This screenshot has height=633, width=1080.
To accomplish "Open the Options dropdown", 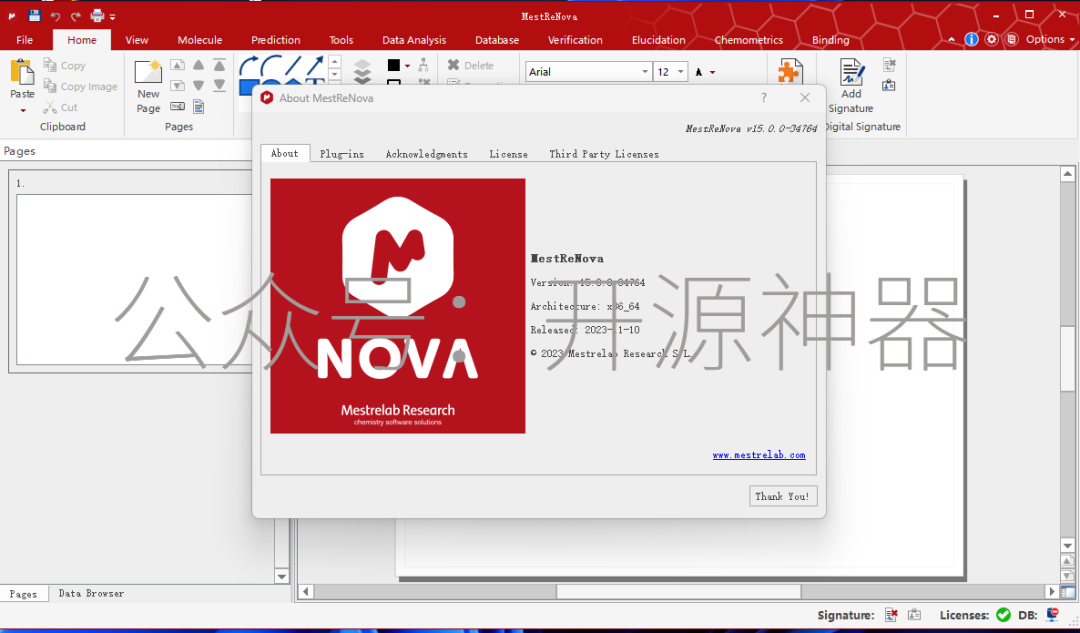I will (1050, 39).
